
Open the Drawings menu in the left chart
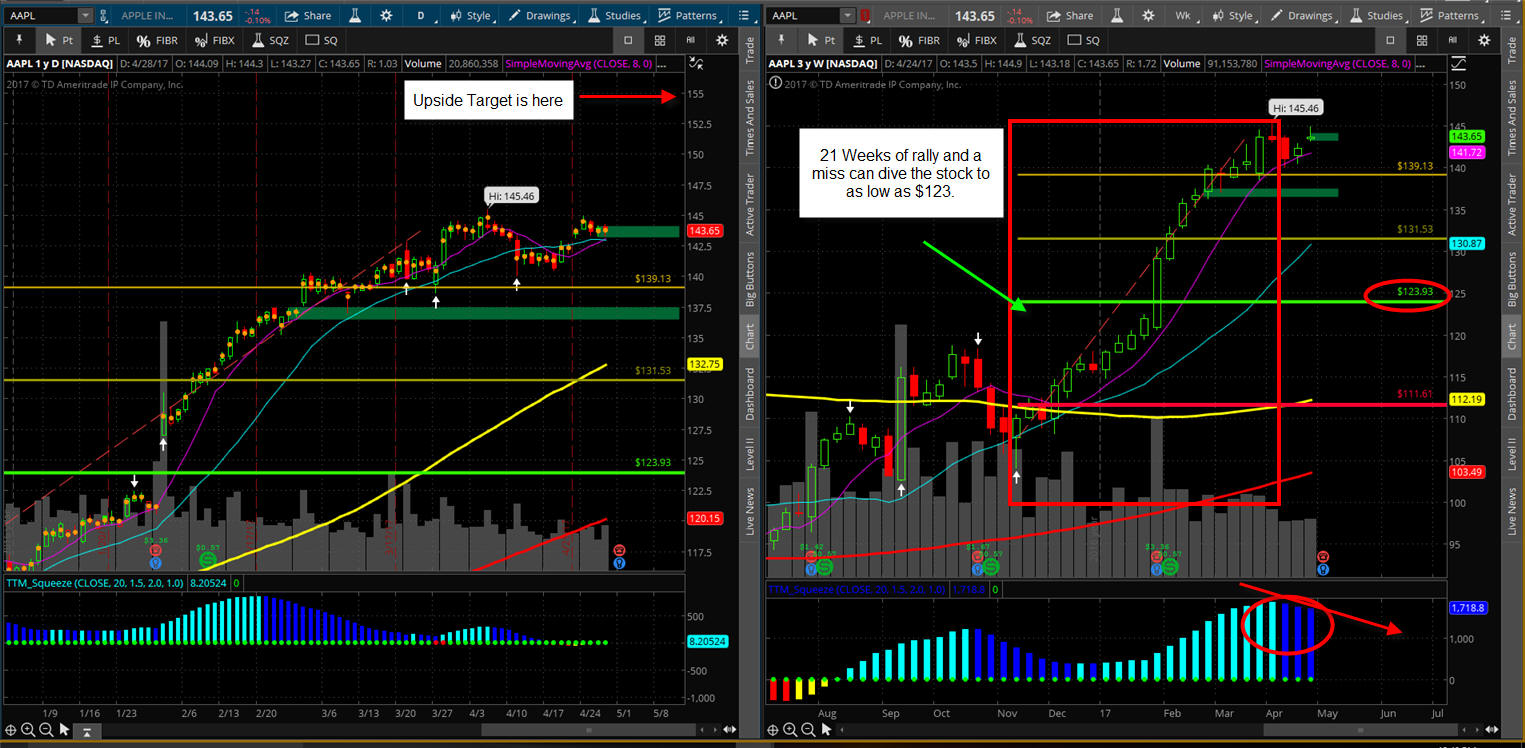coord(541,15)
